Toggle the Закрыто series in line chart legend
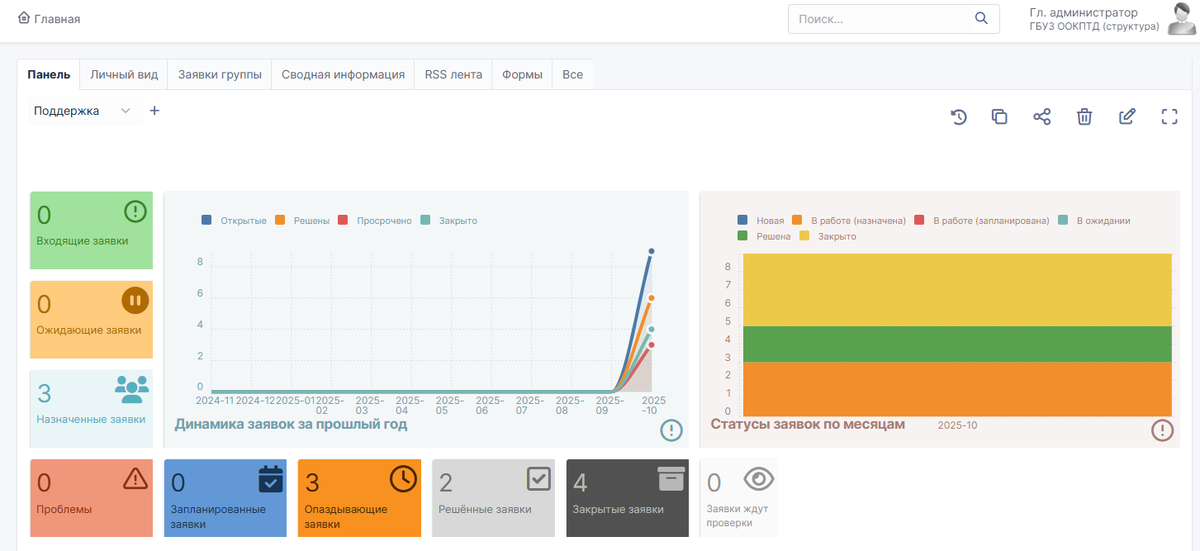This screenshot has width=1200, height=551. point(449,220)
